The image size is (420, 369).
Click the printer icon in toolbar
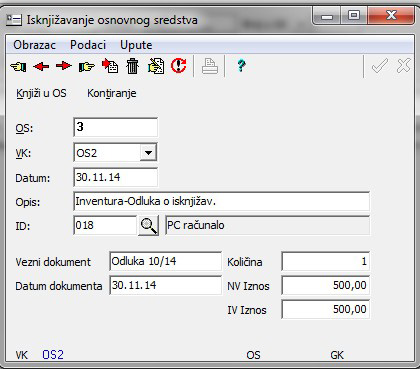(x=210, y=66)
